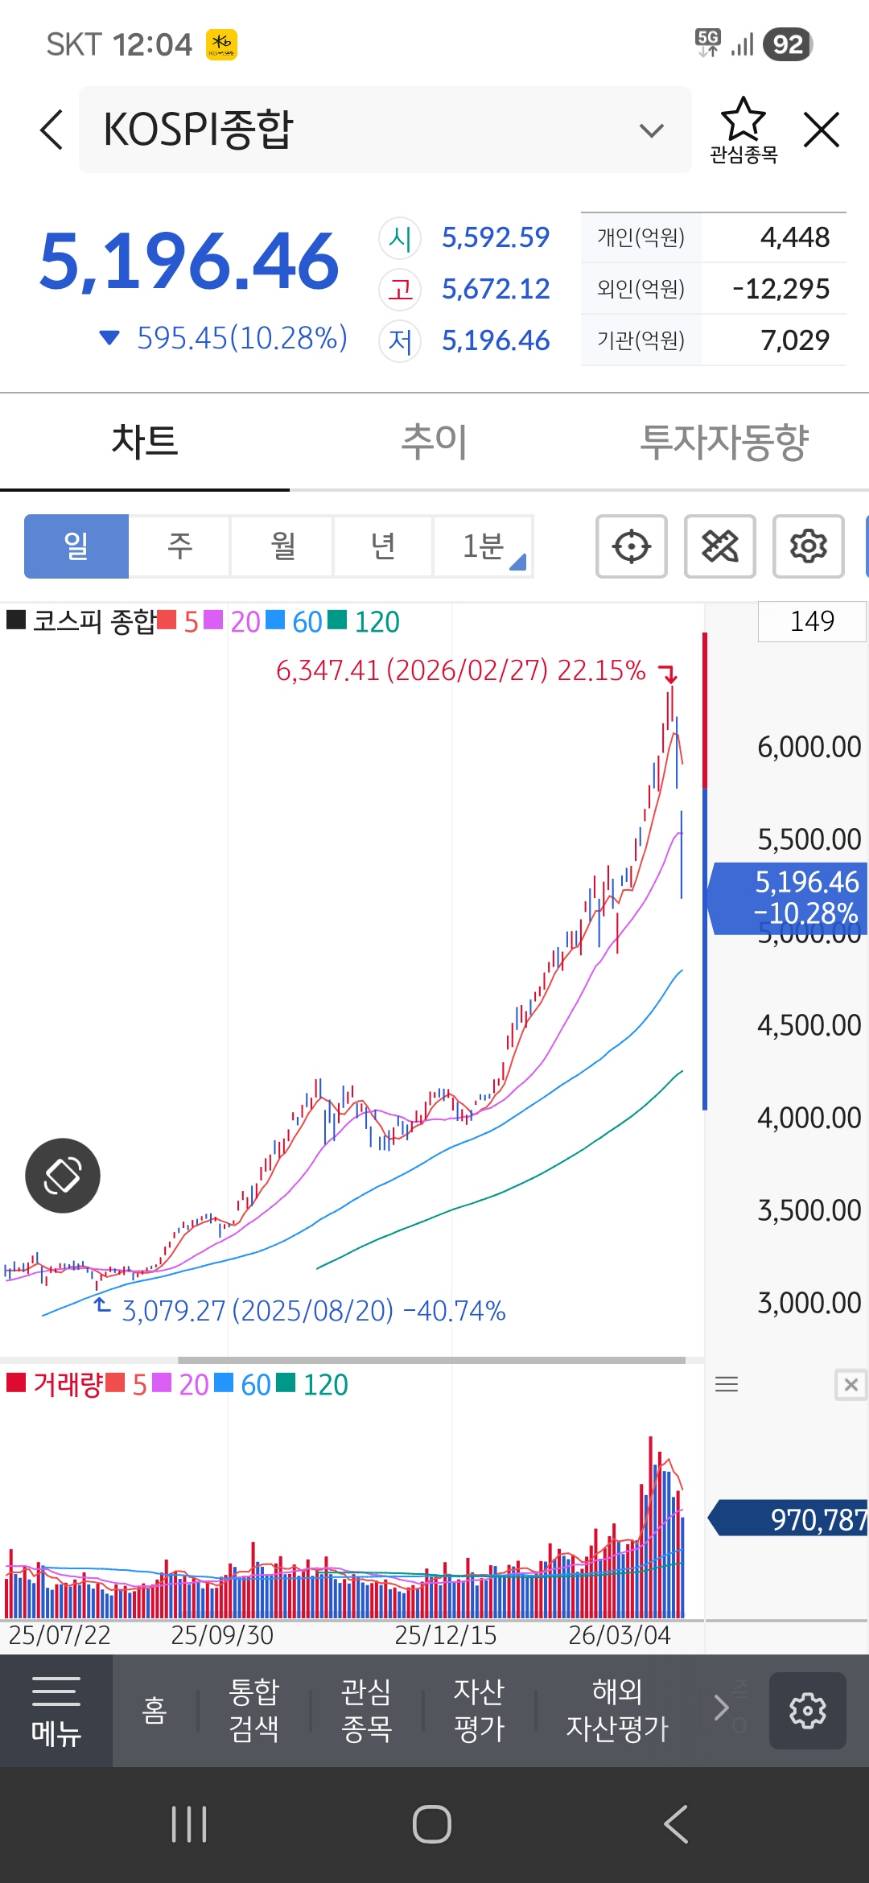Viewport: 869px width, 1883px height.
Task: Open the volume panel options icon
Action: point(727,1384)
